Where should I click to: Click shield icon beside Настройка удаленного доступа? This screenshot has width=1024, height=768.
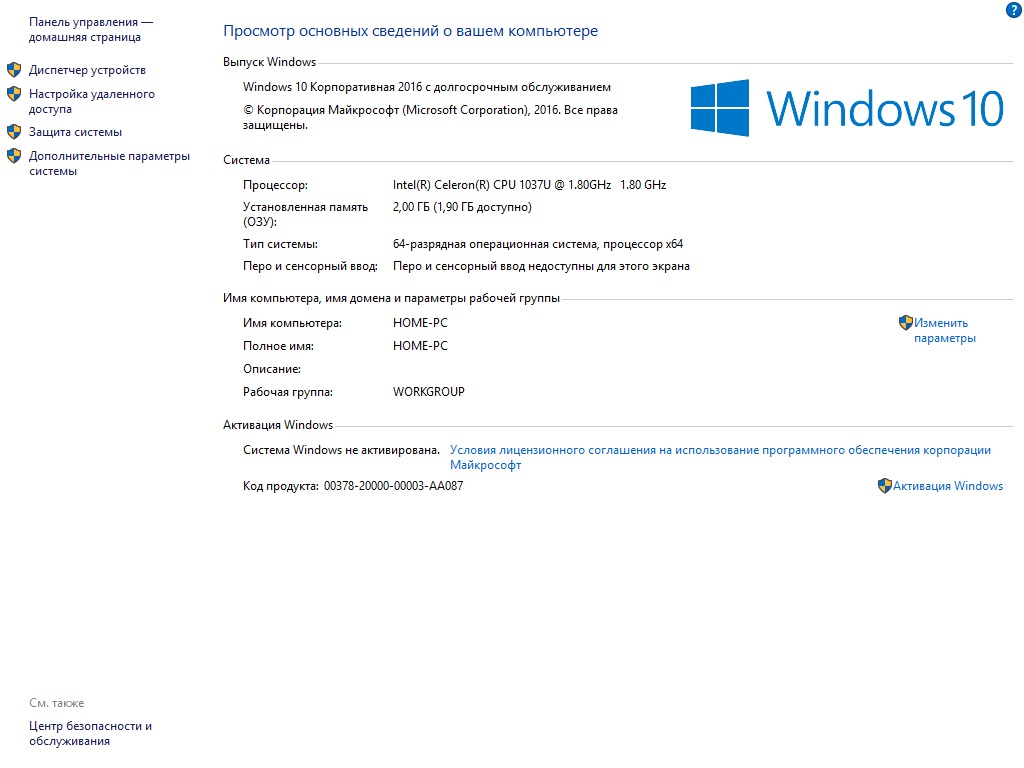tap(14, 94)
